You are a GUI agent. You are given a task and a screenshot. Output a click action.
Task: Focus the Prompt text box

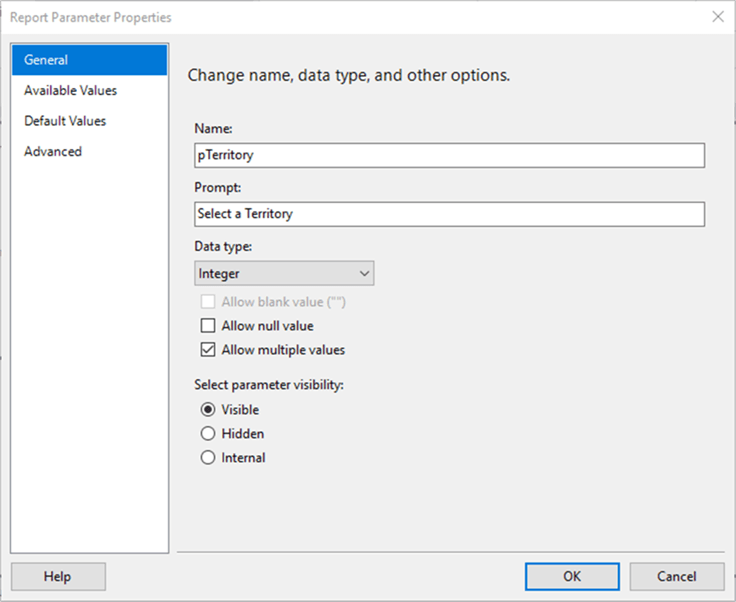click(449, 214)
